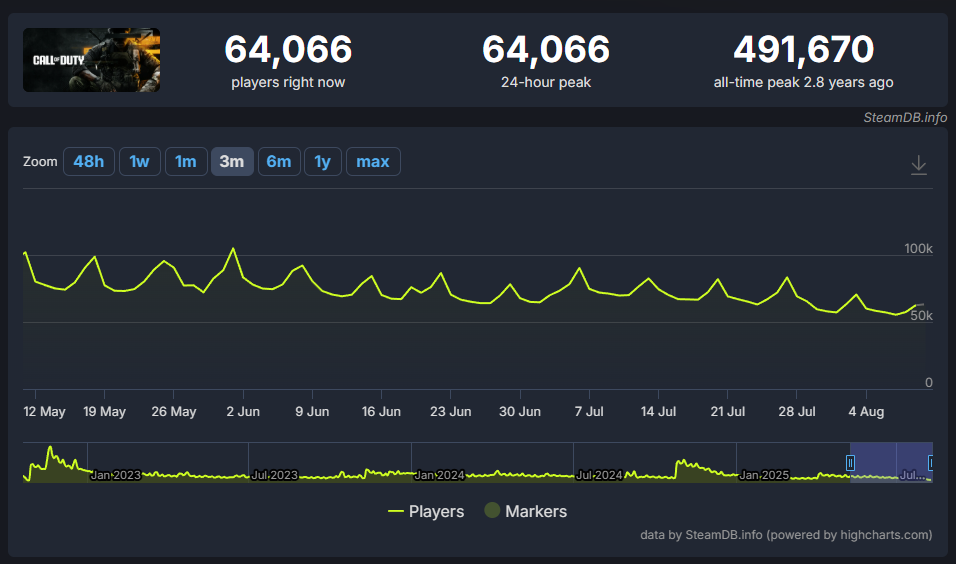Click the 26 May x-axis label

click(174, 412)
